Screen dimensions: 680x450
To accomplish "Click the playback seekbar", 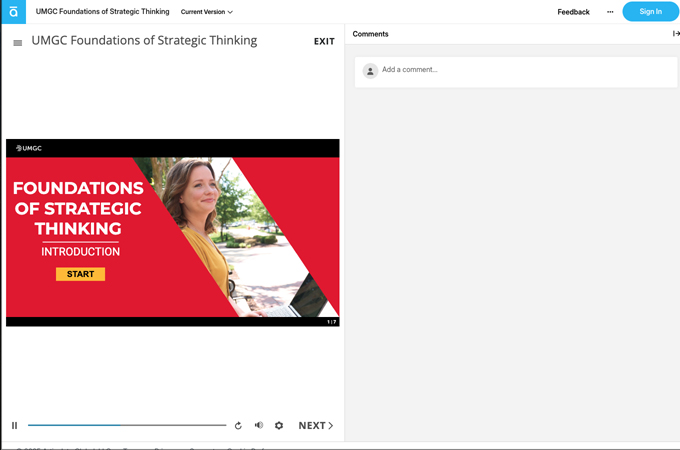I will point(127,425).
